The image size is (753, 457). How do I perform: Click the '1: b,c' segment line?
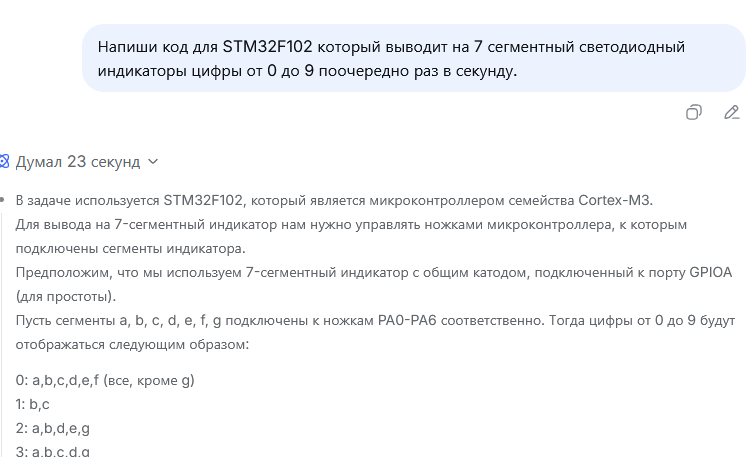(31, 404)
